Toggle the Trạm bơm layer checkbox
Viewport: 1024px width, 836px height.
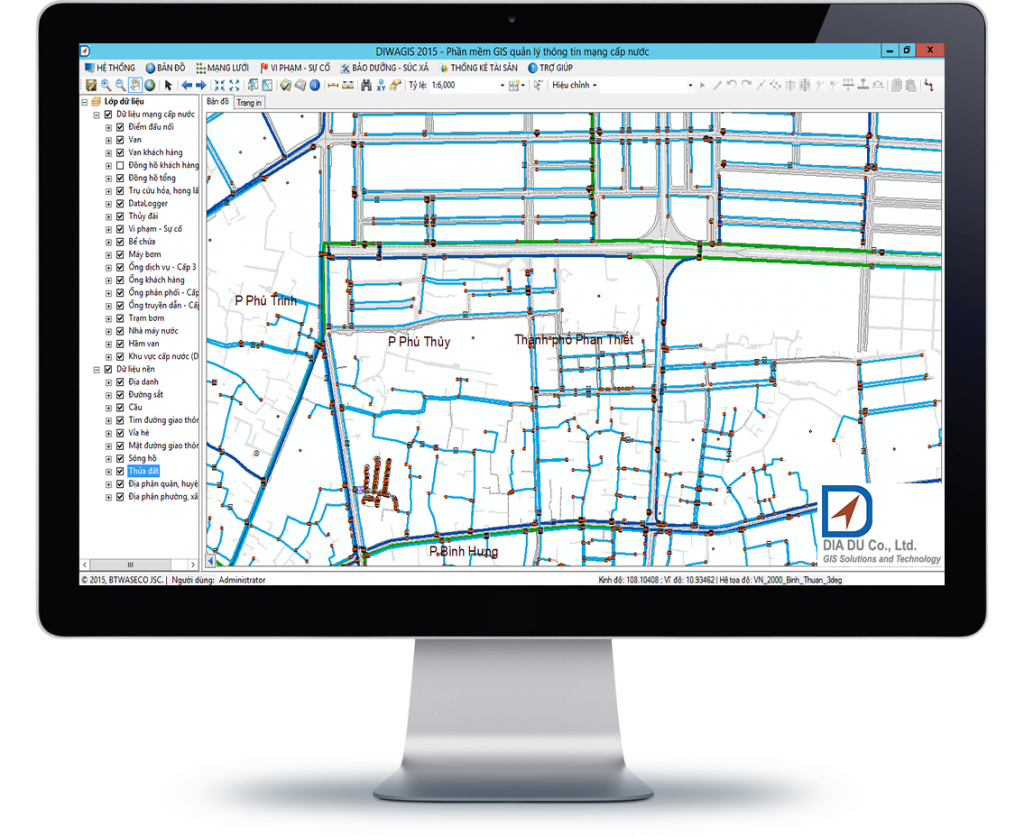click(120, 318)
